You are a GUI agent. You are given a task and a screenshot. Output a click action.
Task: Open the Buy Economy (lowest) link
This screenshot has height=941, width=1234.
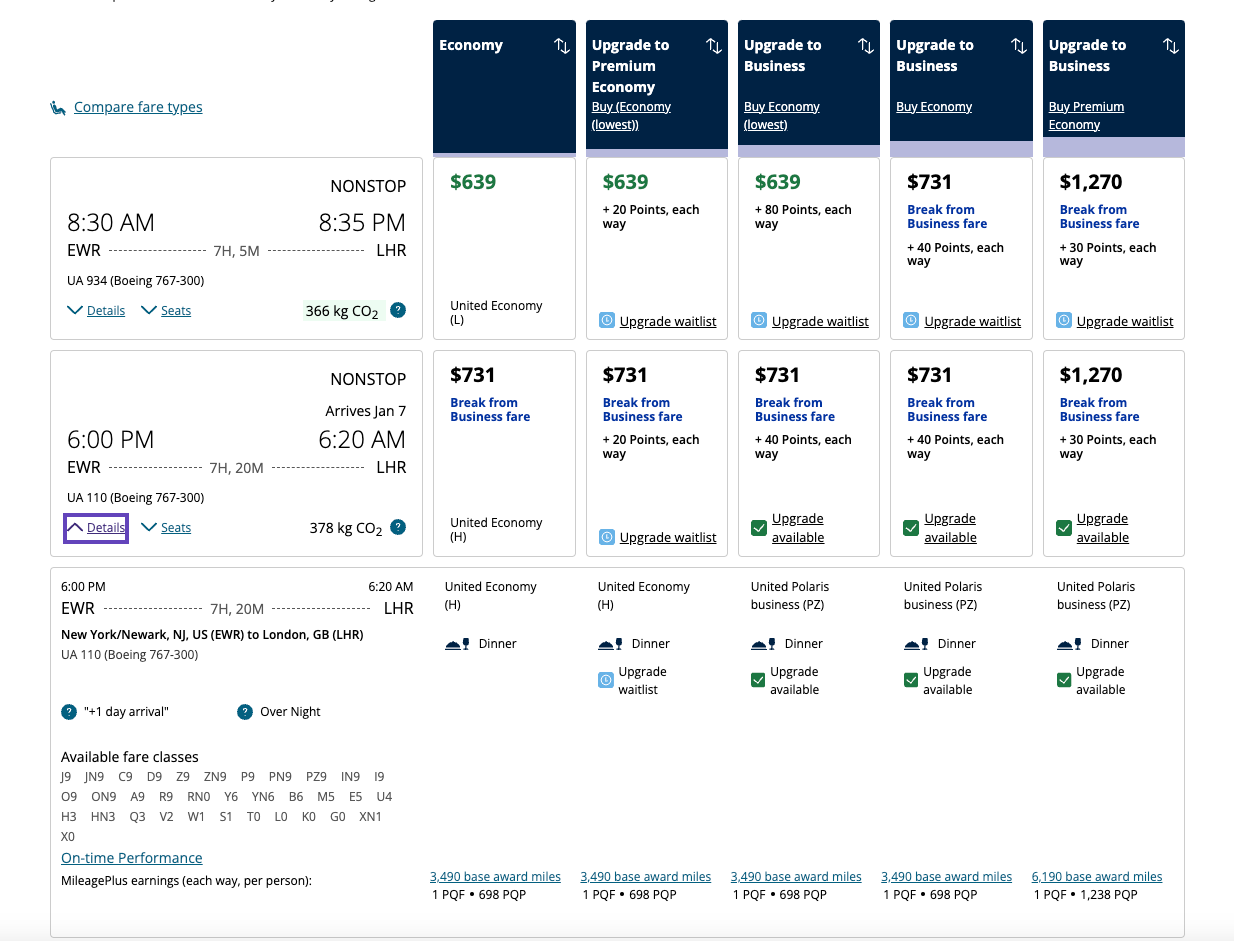click(782, 115)
